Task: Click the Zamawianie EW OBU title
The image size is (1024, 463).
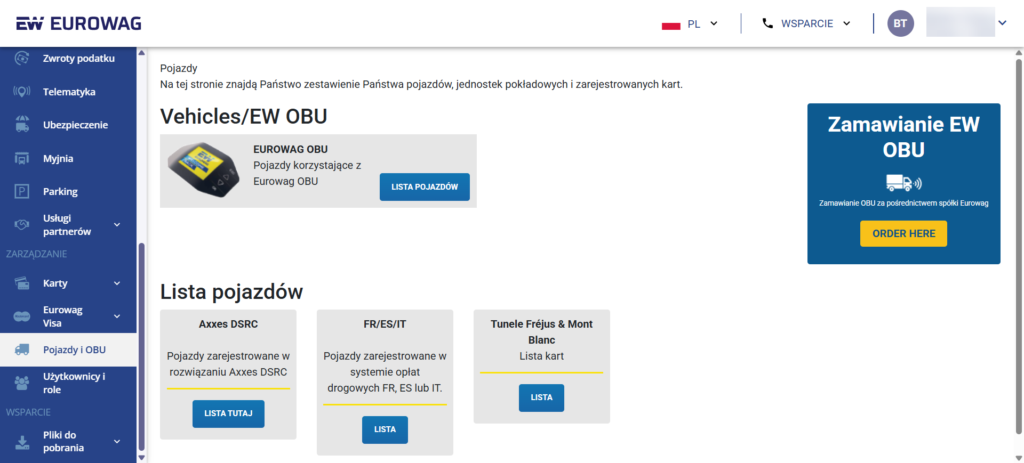Action: 903,136
